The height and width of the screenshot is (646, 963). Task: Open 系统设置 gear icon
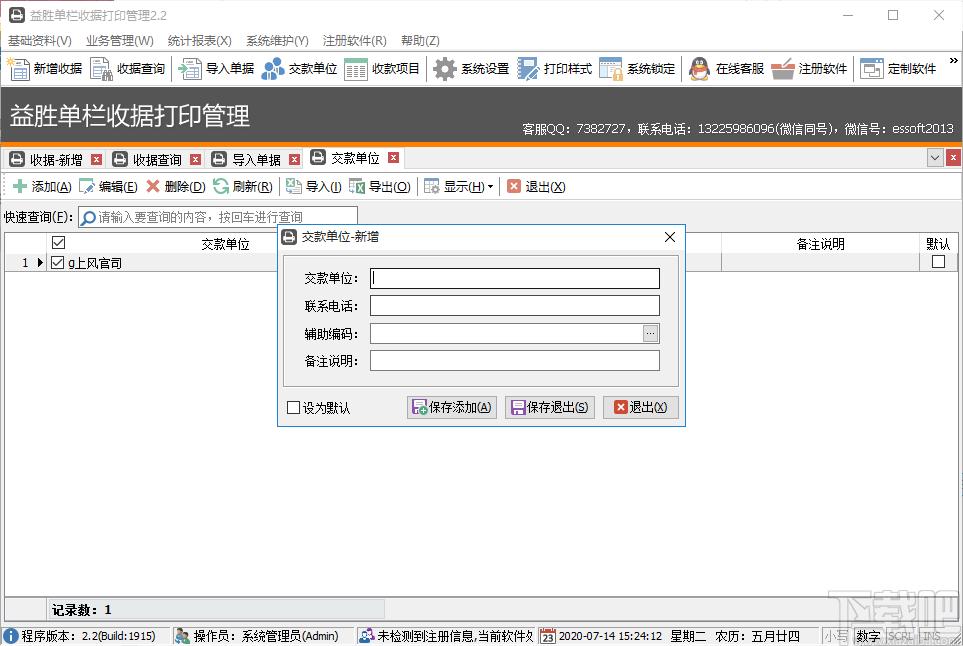click(x=445, y=69)
